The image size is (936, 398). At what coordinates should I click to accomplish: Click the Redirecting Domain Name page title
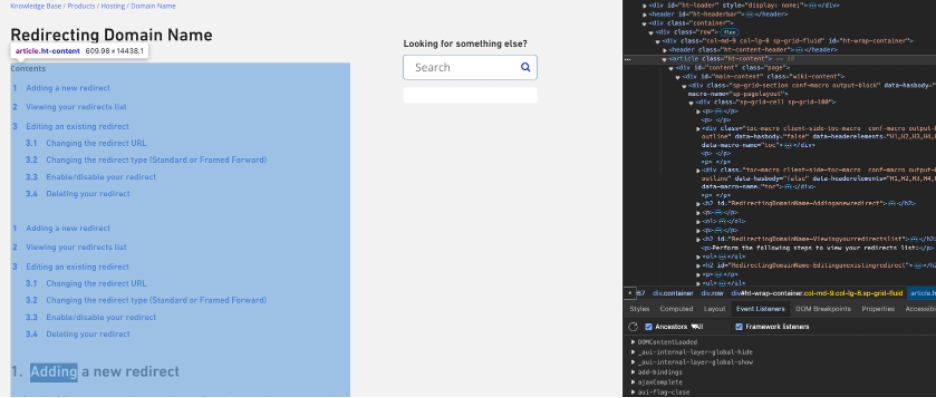click(112, 35)
